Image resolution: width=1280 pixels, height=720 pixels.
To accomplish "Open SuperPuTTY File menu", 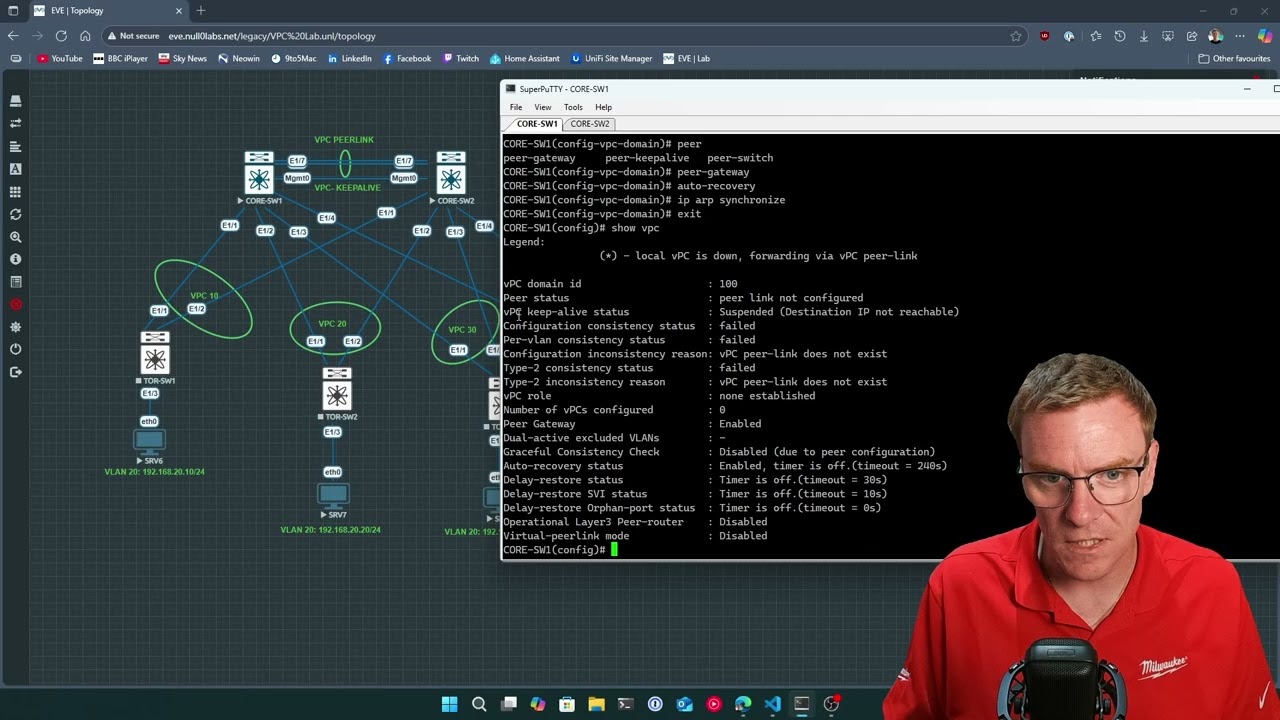I will point(516,107).
